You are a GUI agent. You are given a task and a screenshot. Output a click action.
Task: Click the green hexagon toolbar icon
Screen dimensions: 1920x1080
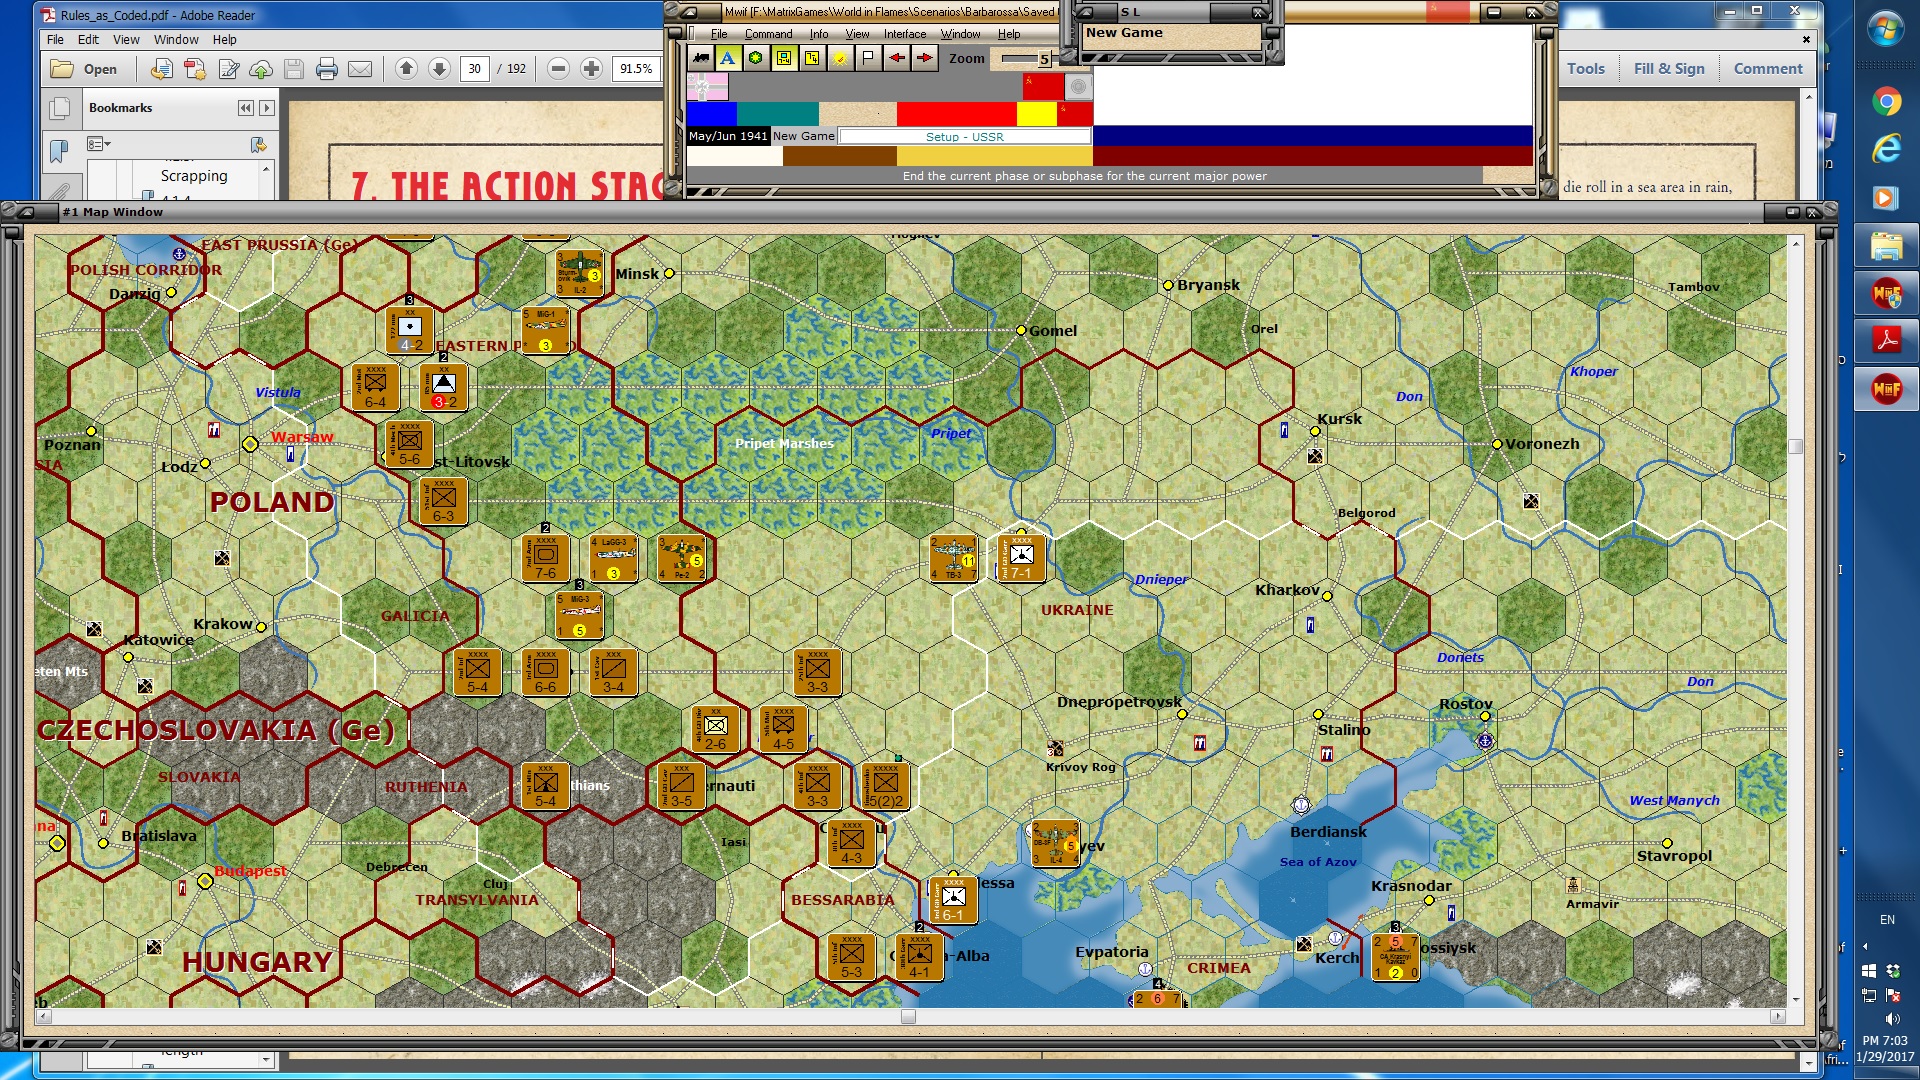(x=756, y=58)
